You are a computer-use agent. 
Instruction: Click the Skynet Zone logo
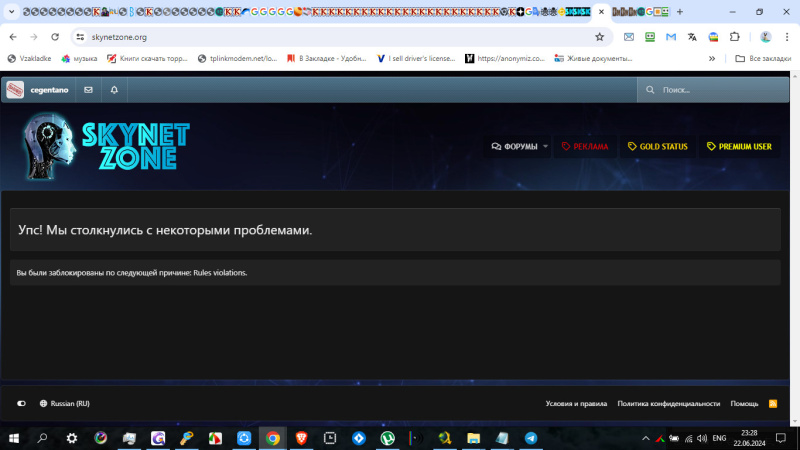click(106, 146)
